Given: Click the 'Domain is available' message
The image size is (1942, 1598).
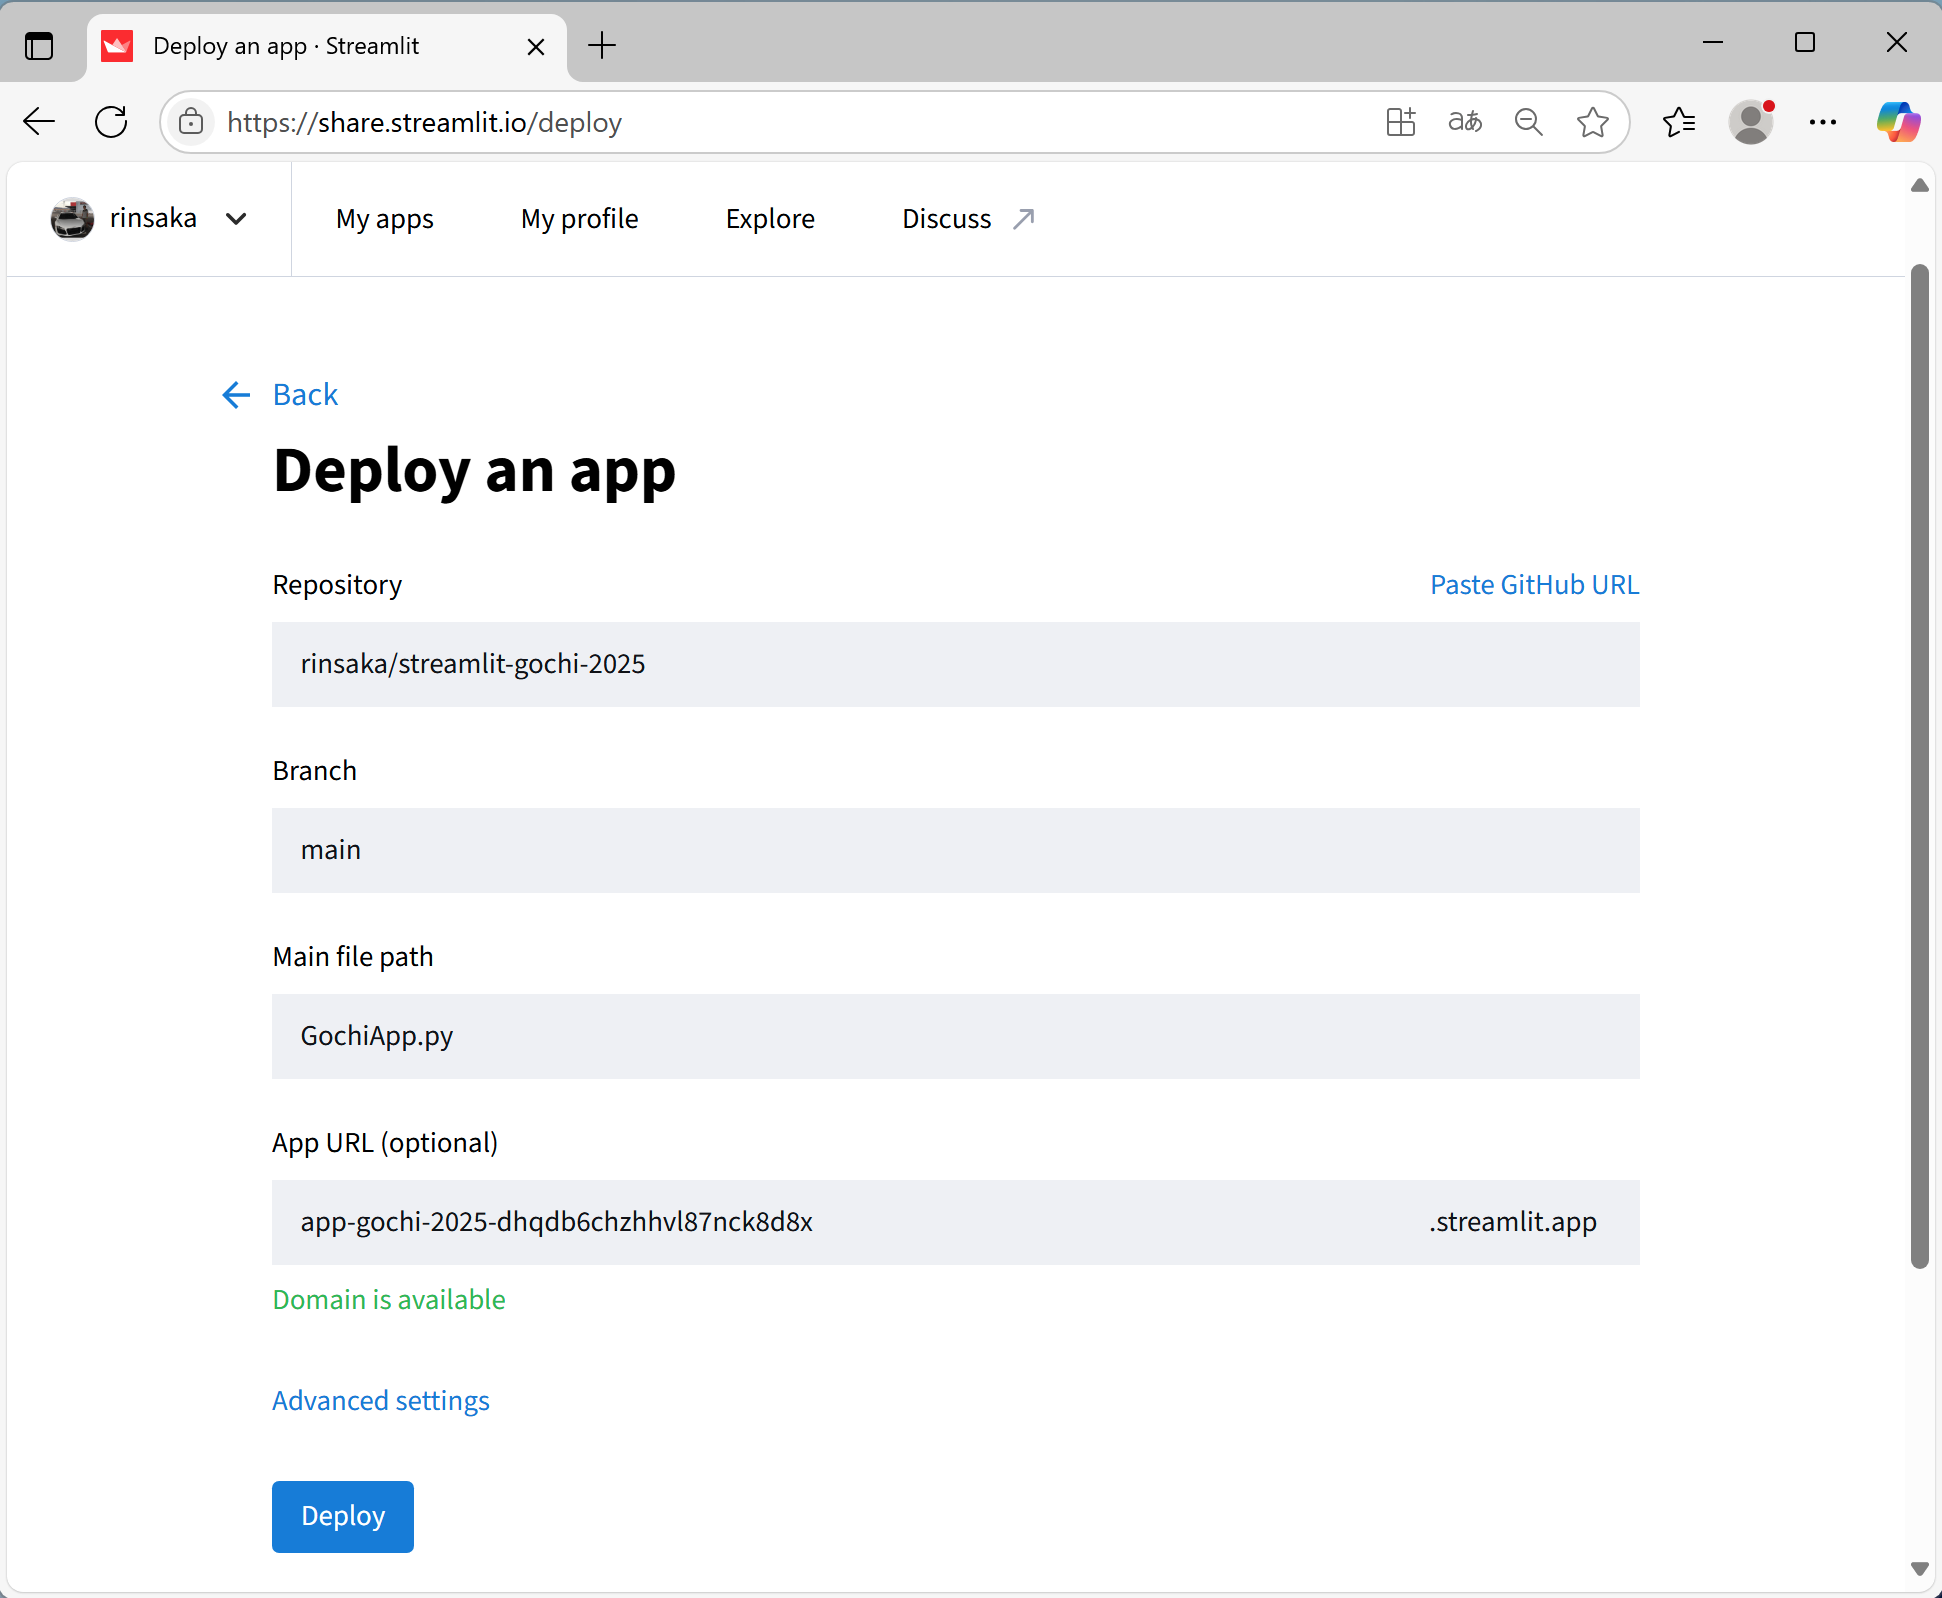Looking at the screenshot, I should (x=389, y=1300).
